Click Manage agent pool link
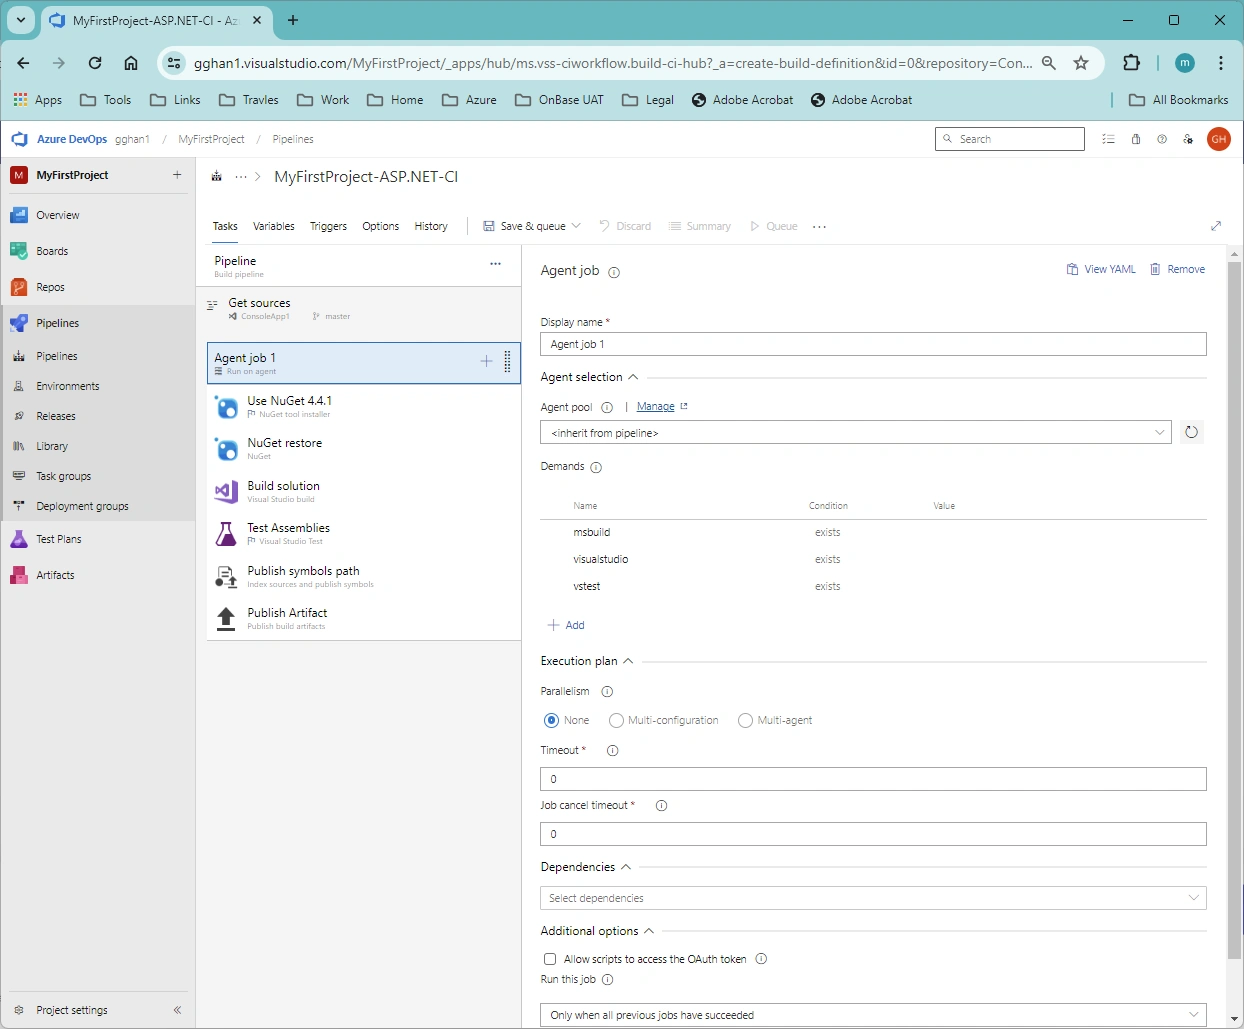1244x1029 pixels. (x=656, y=407)
